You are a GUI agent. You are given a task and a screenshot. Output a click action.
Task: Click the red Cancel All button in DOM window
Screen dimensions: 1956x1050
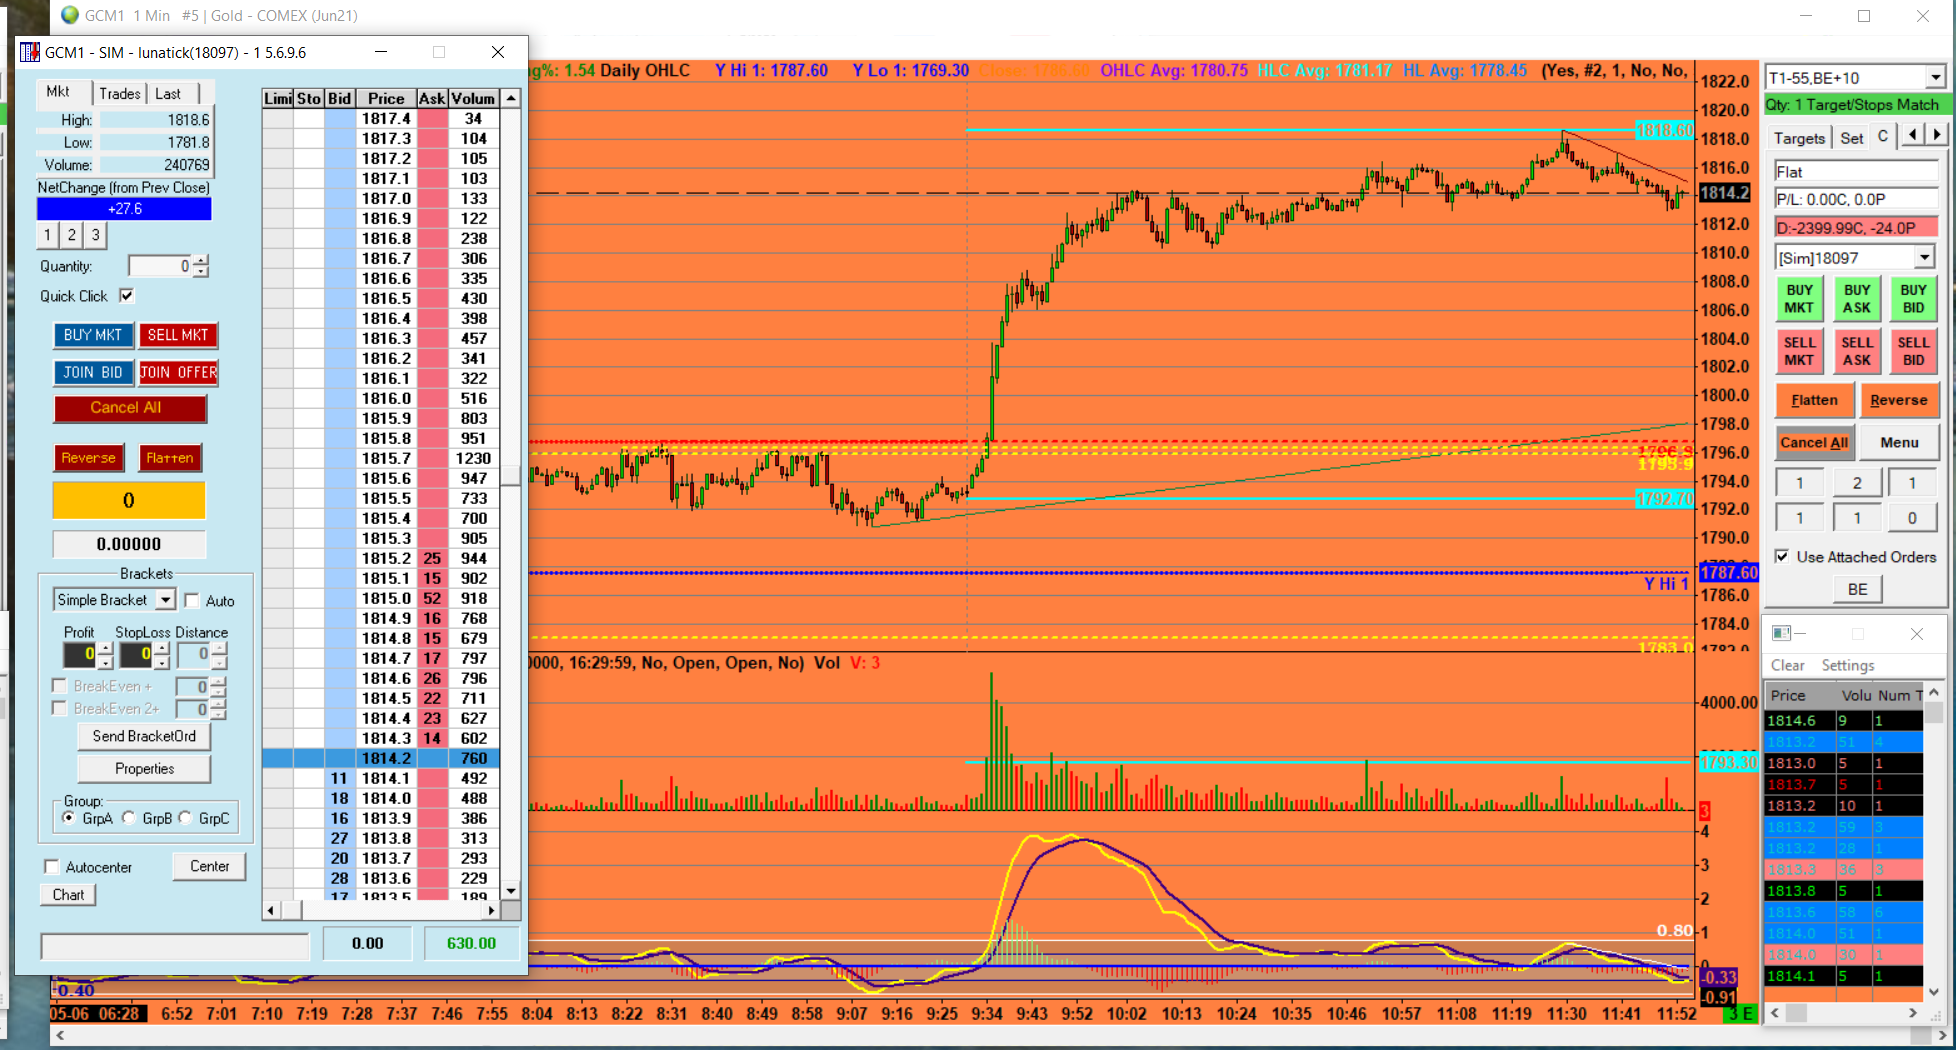130,408
